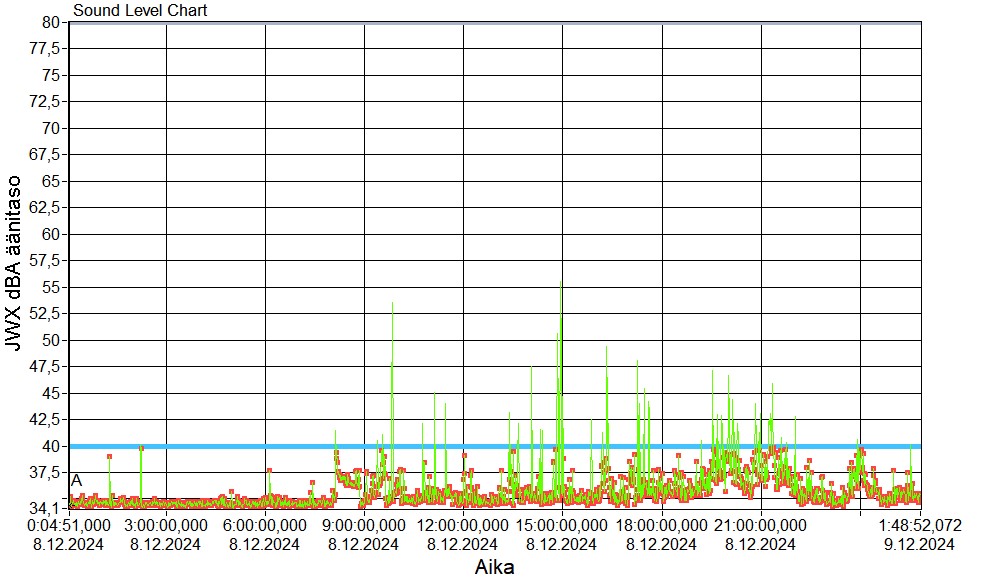The width and height of the screenshot is (990, 588).
Task: Click the 9.12.2024 date label
Action: (x=918, y=544)
